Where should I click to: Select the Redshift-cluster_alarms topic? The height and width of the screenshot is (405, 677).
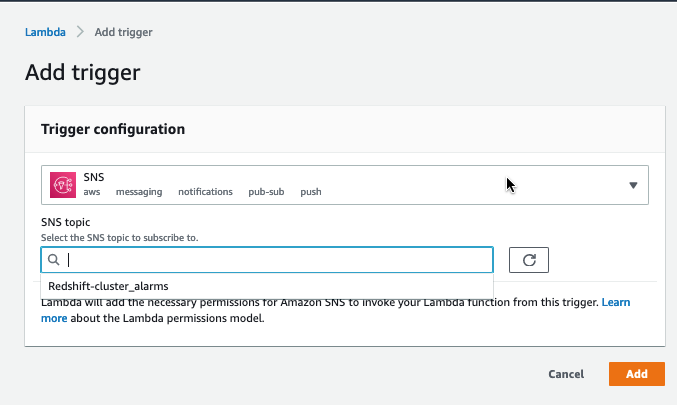[267, 286]
